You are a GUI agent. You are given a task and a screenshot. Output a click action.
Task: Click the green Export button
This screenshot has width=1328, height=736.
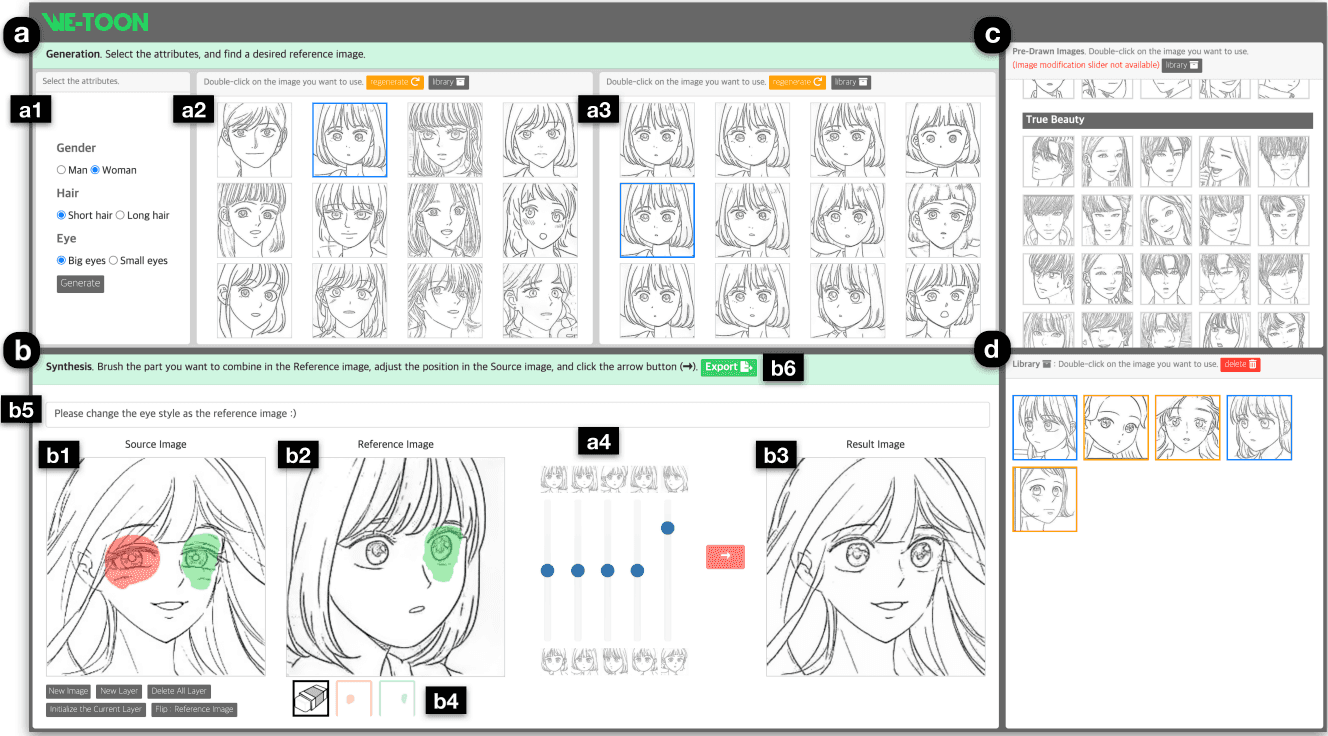click(x=728, y=367)
